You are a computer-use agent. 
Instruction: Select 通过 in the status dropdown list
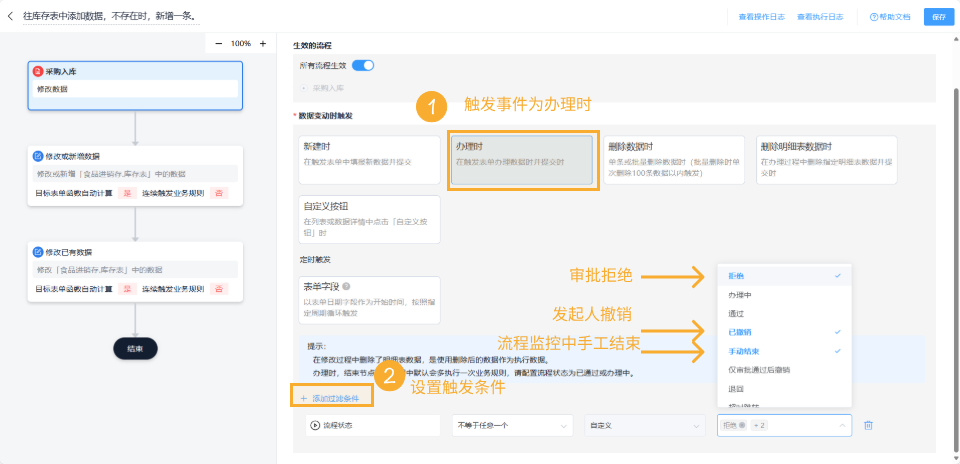point(784,313)
